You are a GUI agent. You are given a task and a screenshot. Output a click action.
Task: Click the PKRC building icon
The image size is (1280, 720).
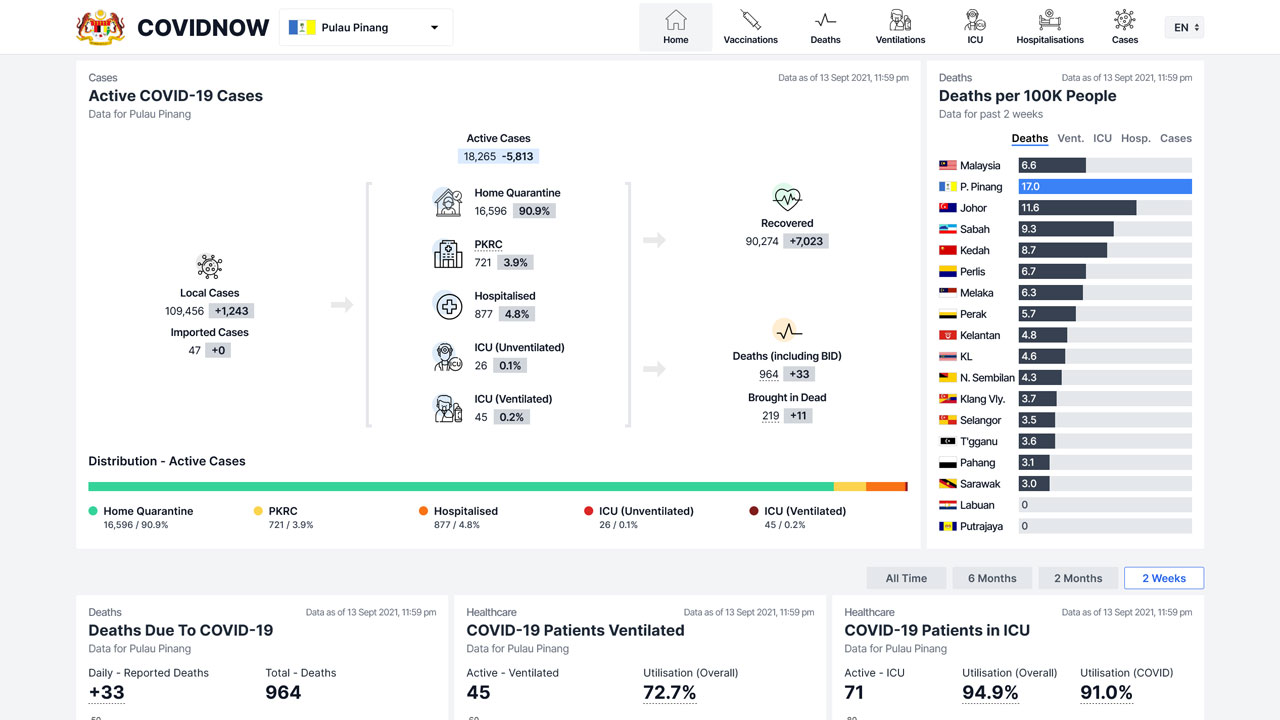coord(448,254)
